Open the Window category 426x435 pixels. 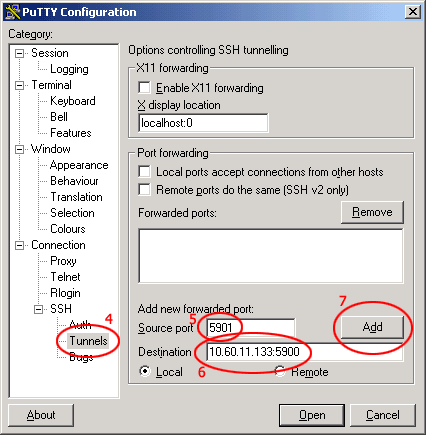[51, 149]
